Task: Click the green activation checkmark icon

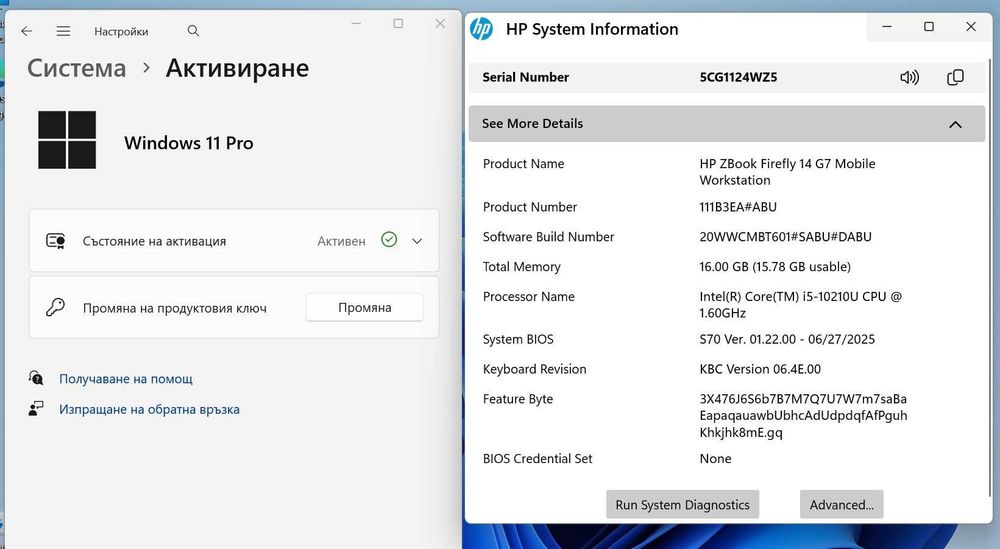Action: tap(389, 240)
